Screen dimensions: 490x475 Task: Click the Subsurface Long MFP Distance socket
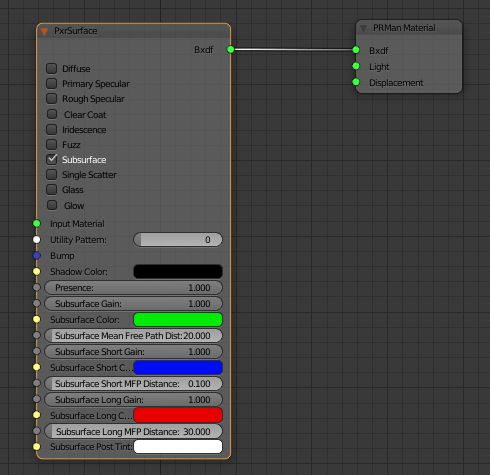tap(37, 431)
